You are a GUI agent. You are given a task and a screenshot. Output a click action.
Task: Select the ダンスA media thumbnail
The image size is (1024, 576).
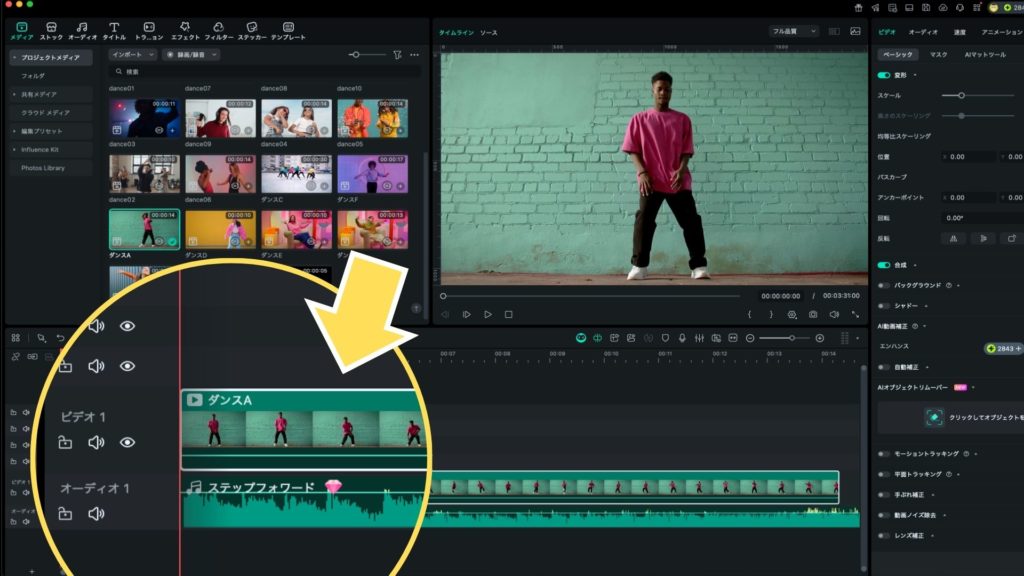pos(144,229)
